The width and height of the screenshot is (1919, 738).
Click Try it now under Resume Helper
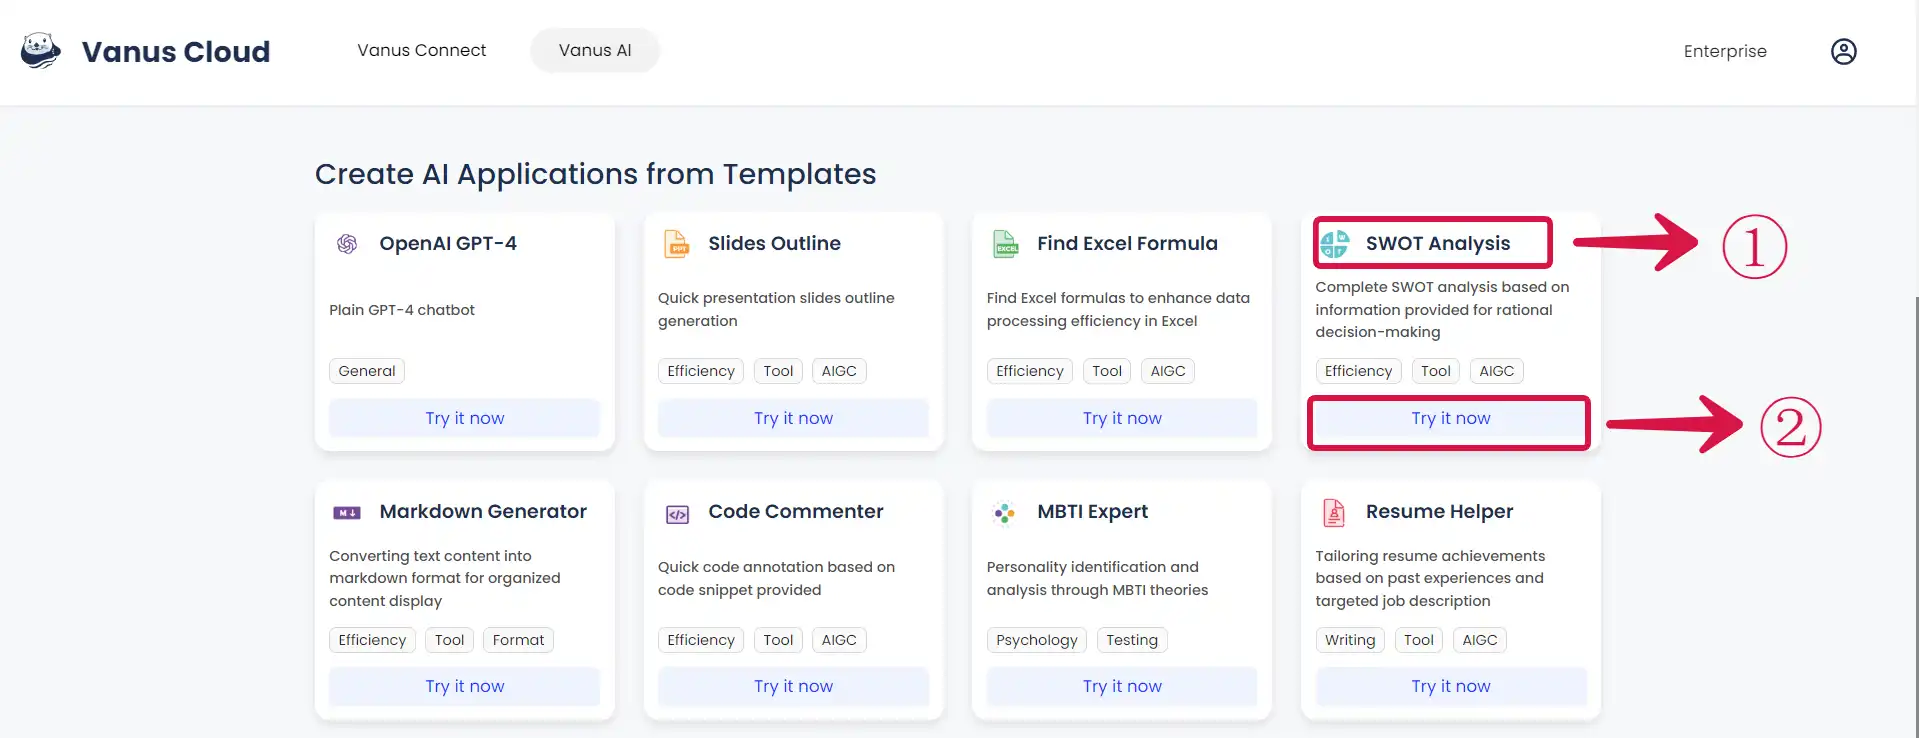pyautogui.click(x=1451, y=686)
